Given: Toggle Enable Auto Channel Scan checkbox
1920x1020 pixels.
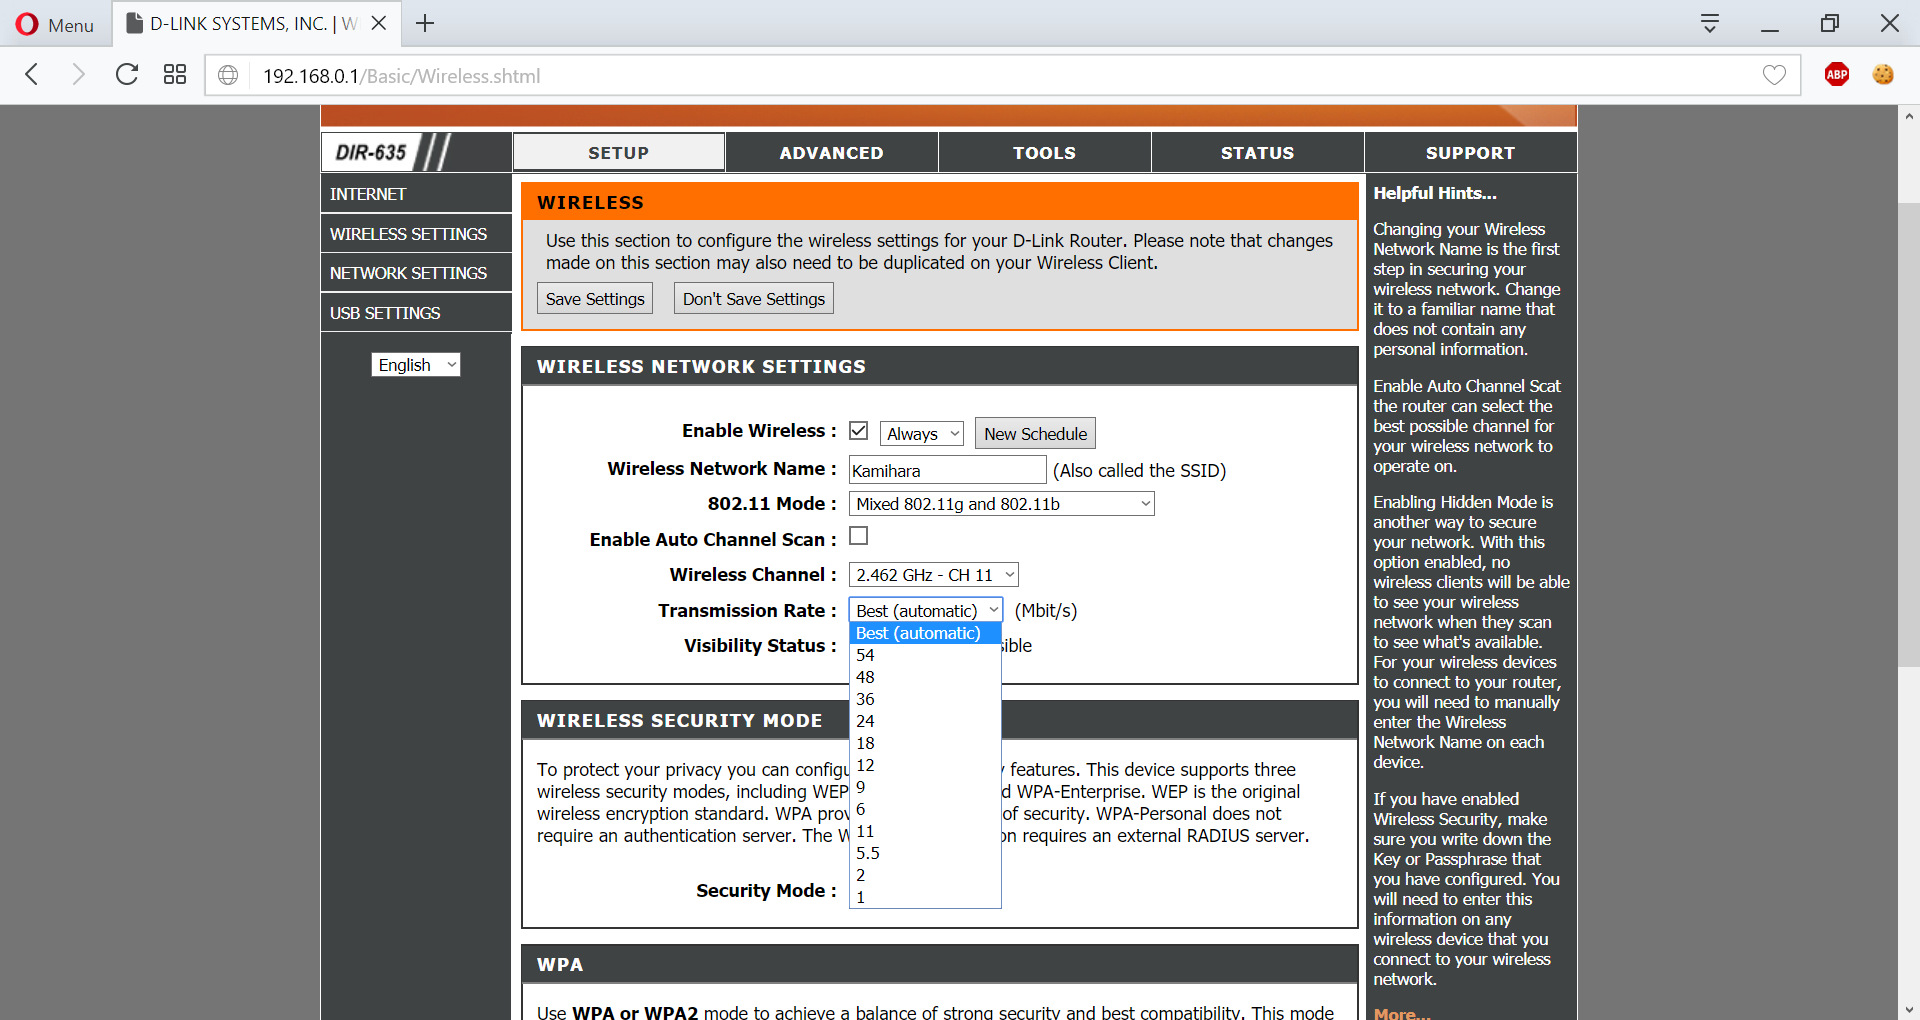Looking at the screenshot, I should (x=858, y=536).
